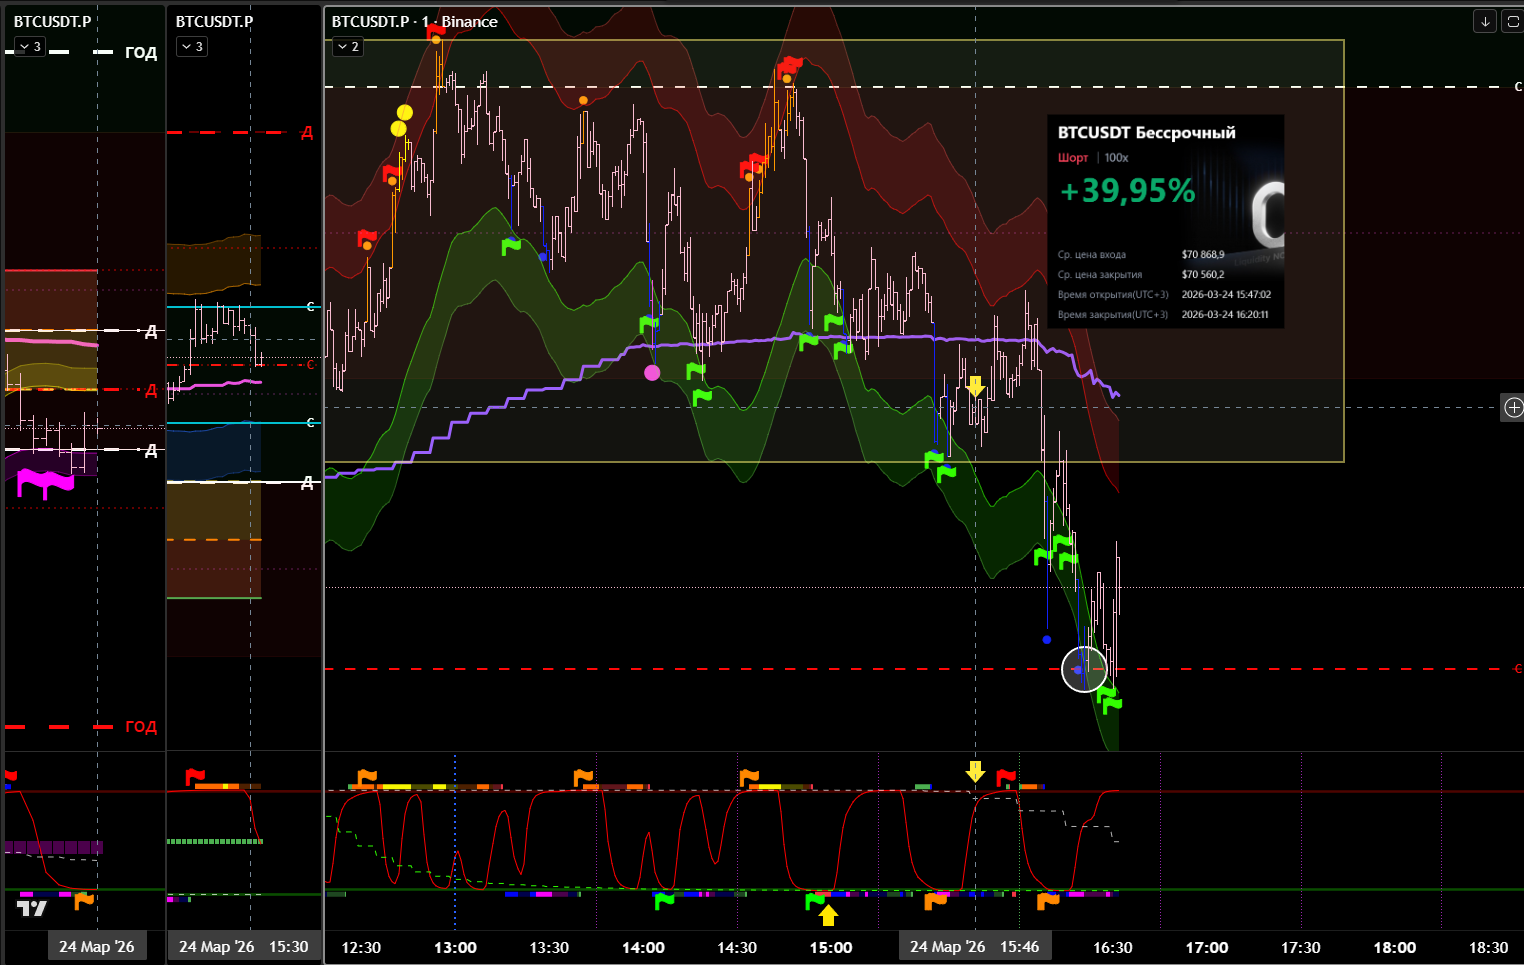Click the large magenta flag in left chart

(x=46, y=483)
